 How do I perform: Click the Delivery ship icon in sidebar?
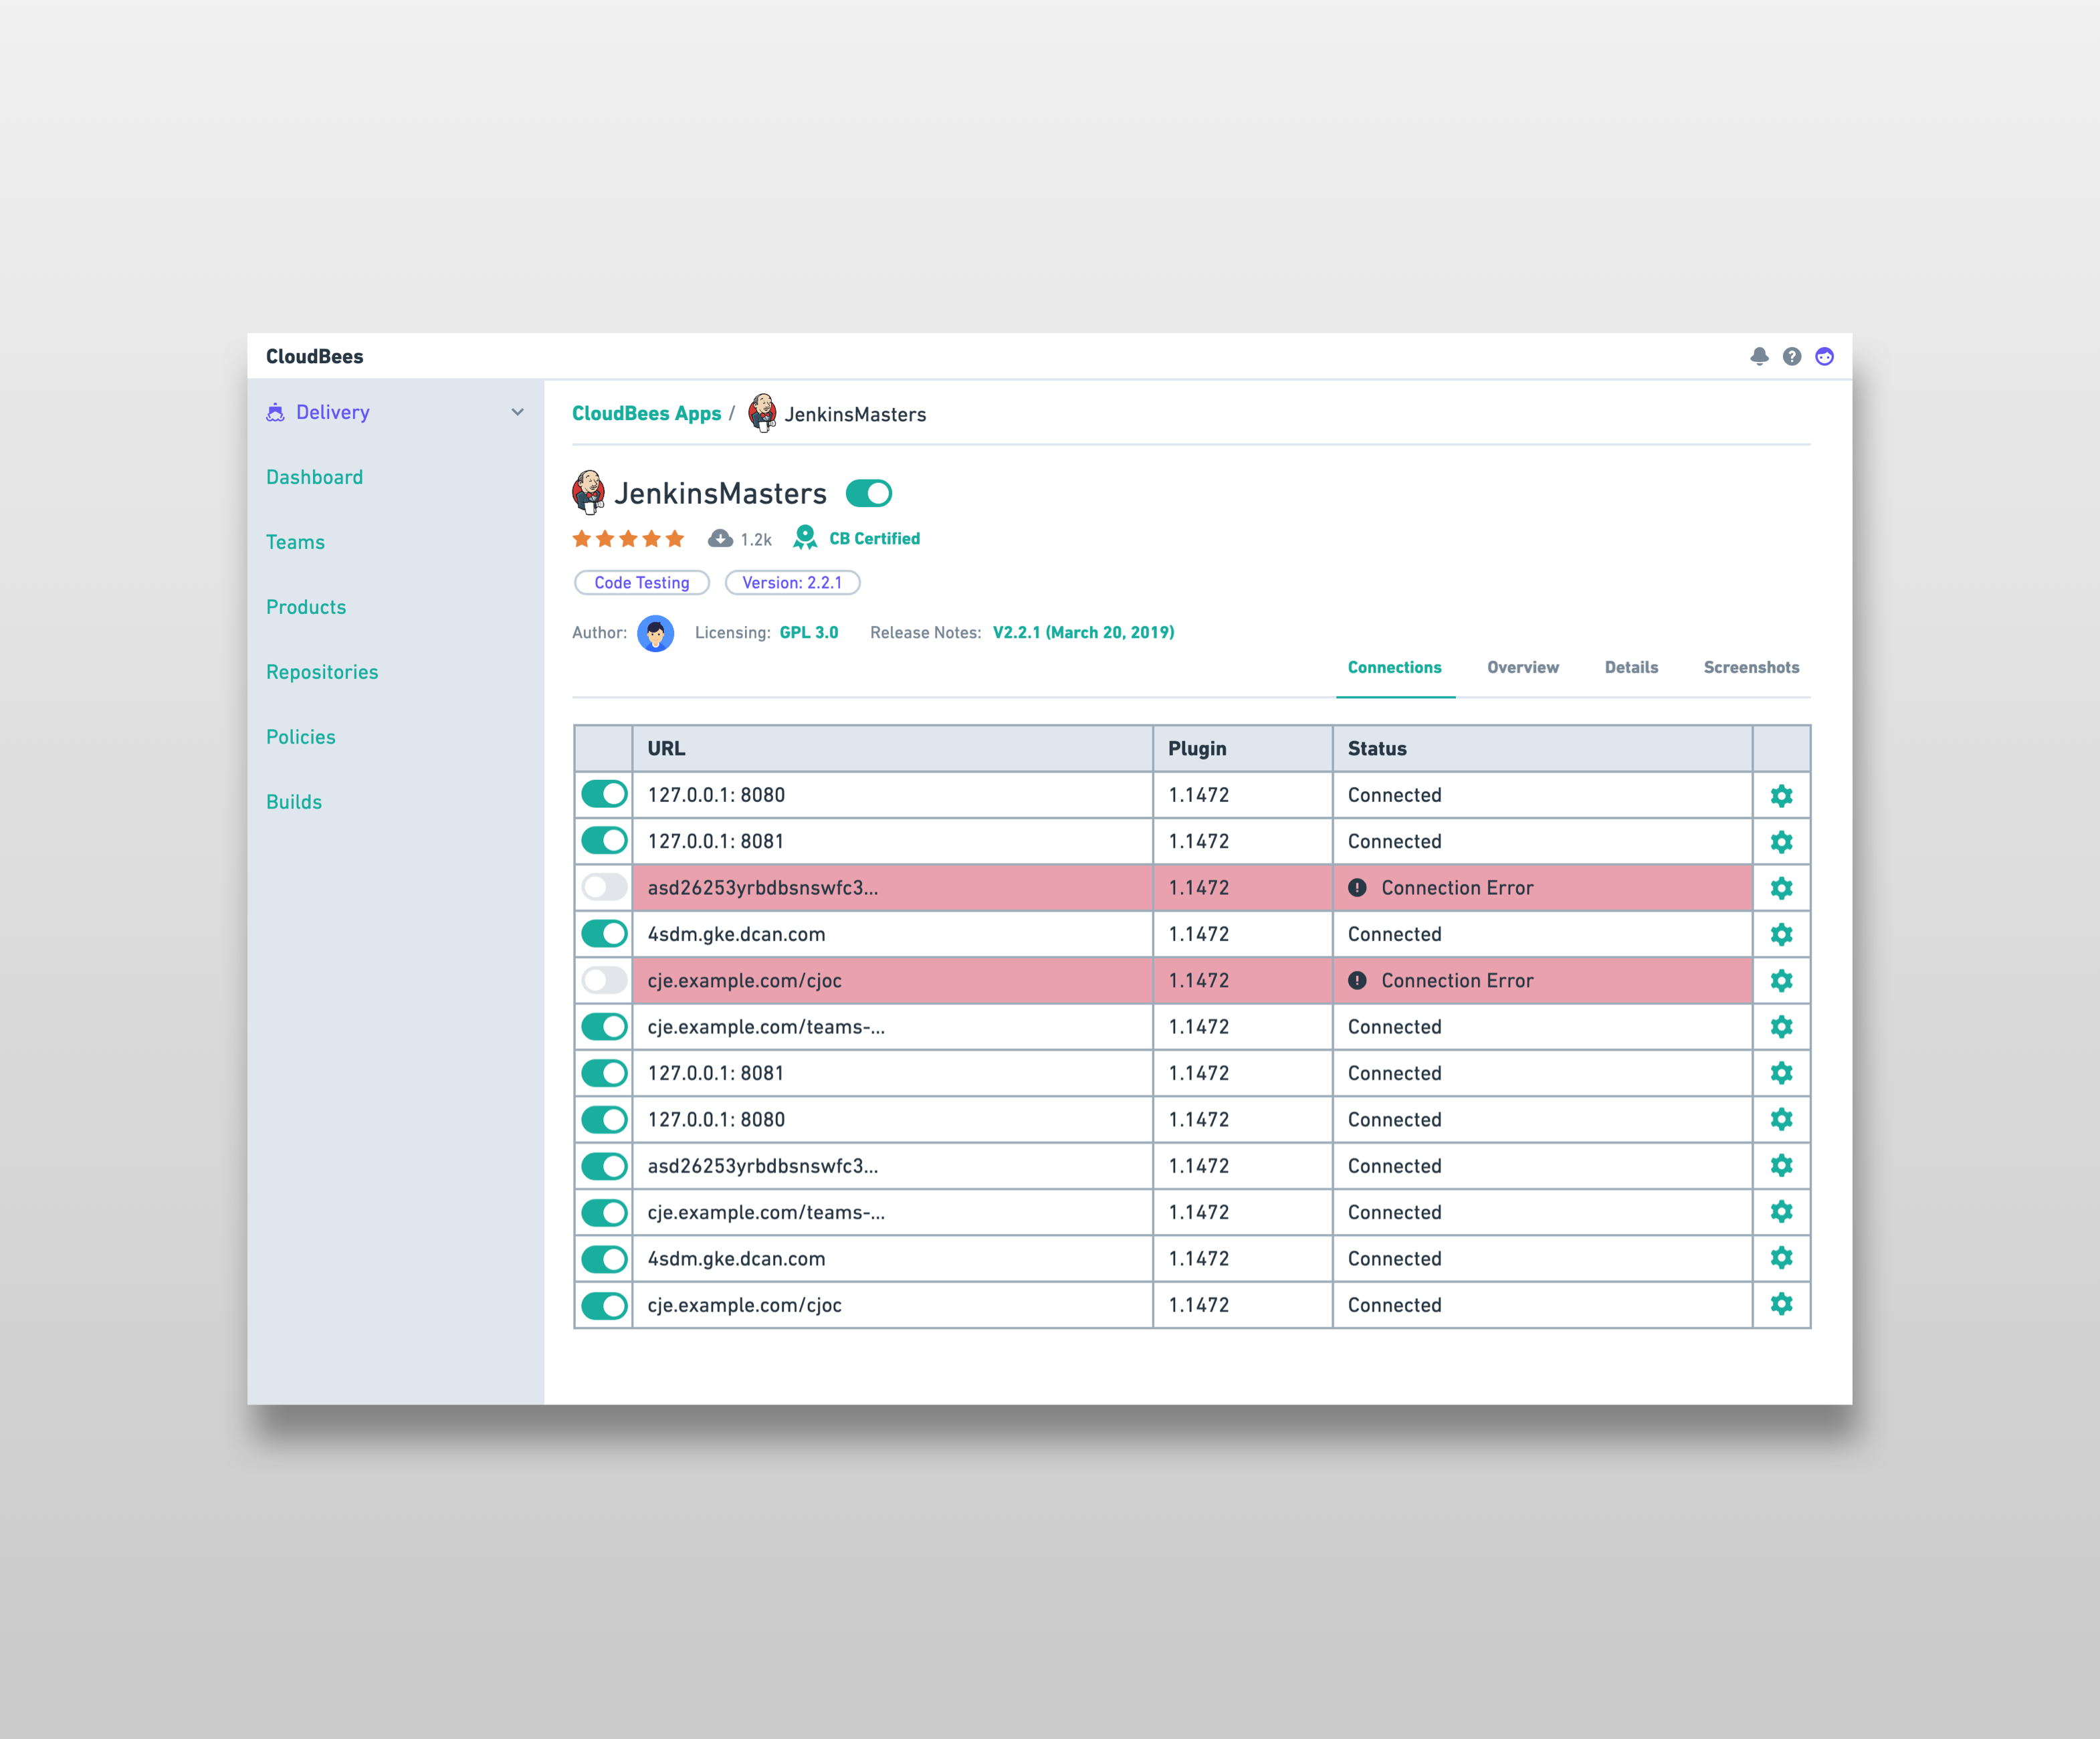point(275,412)
